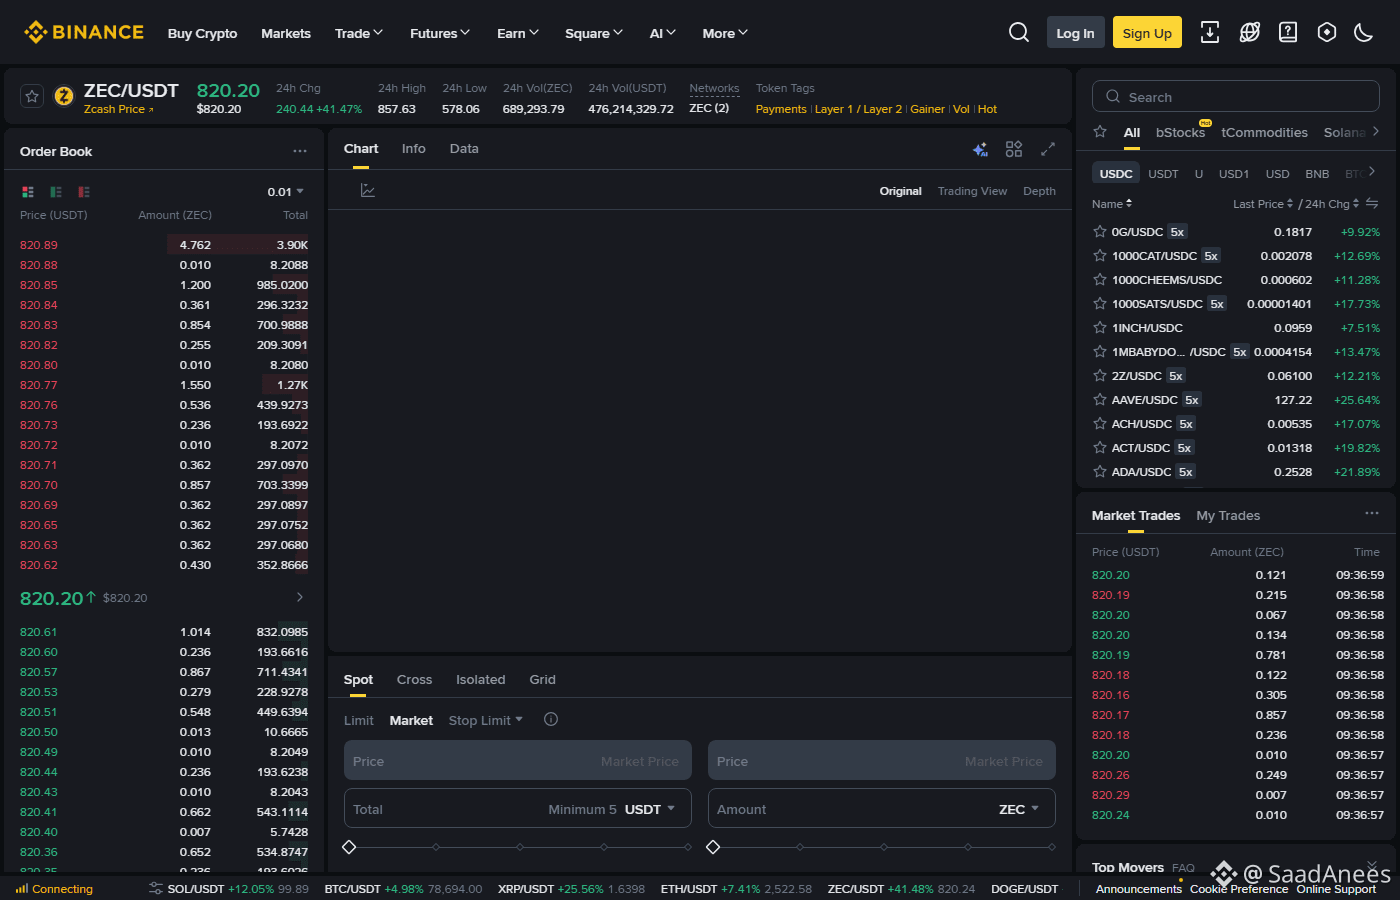Favorite the ADA/USDC pair star
1400x900 pixels.
(x=1100, y=471)
